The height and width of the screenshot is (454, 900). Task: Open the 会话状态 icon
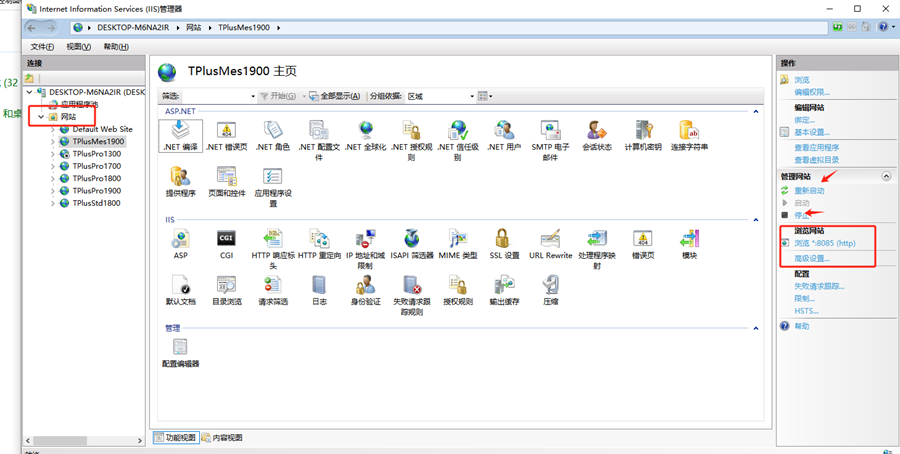click(597, 135)
